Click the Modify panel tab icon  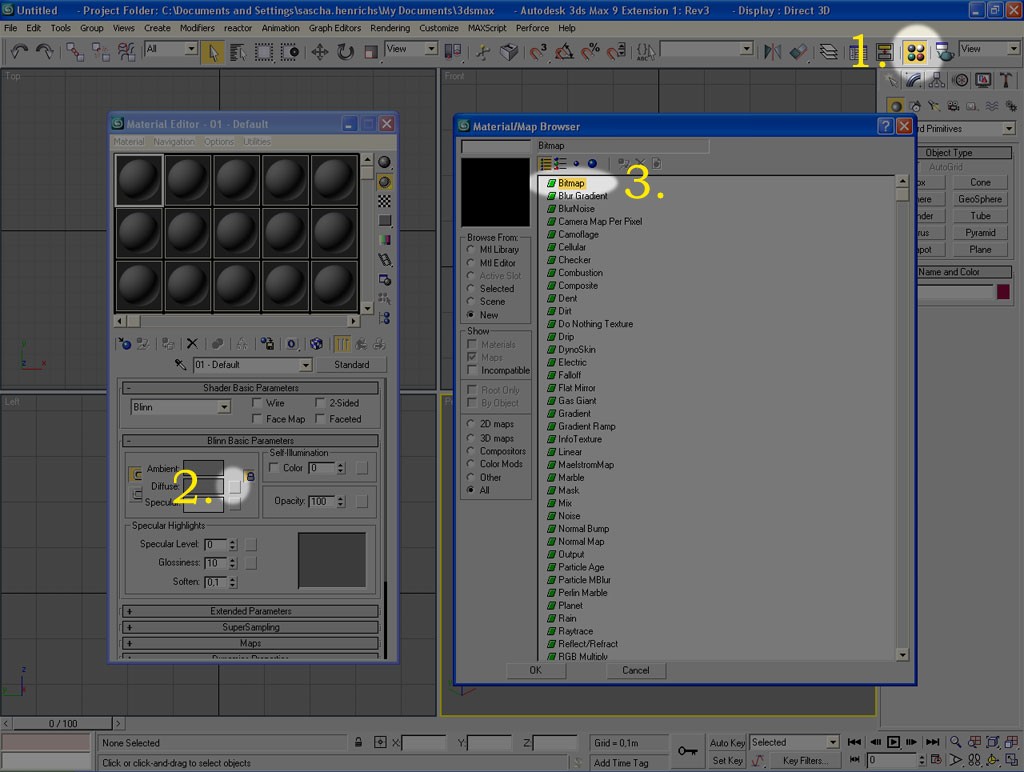point(914,81)
